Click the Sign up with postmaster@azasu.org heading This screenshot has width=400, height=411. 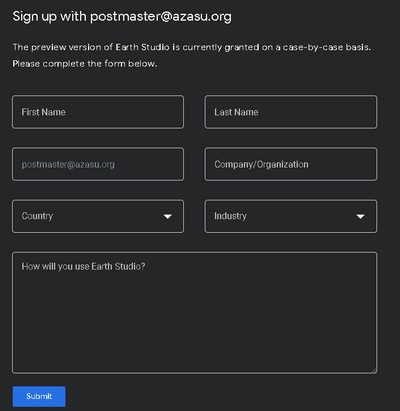122,17
